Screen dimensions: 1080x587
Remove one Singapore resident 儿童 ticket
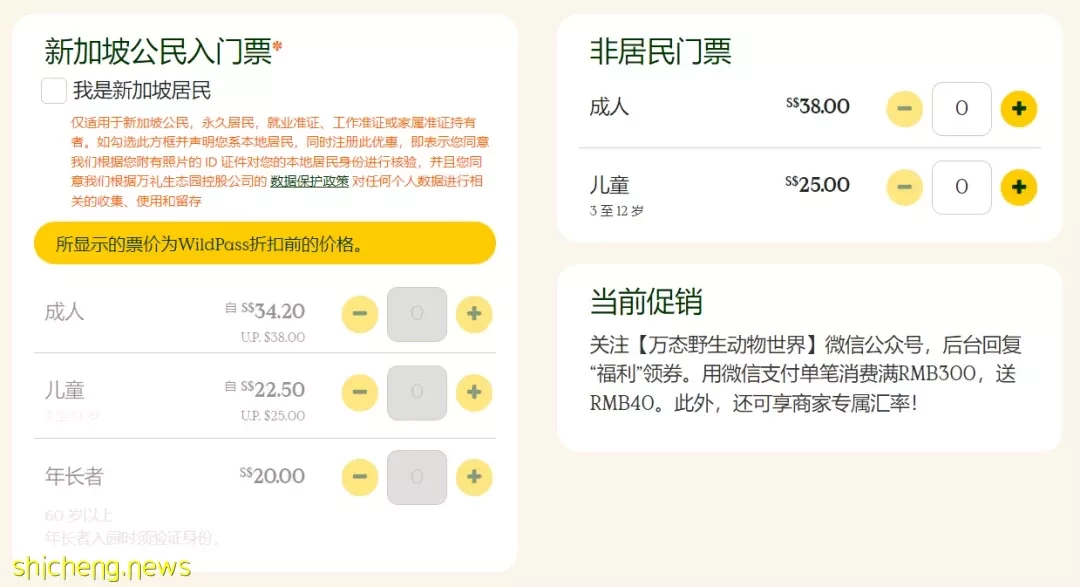pyautogui.click(x=360, y=393)
